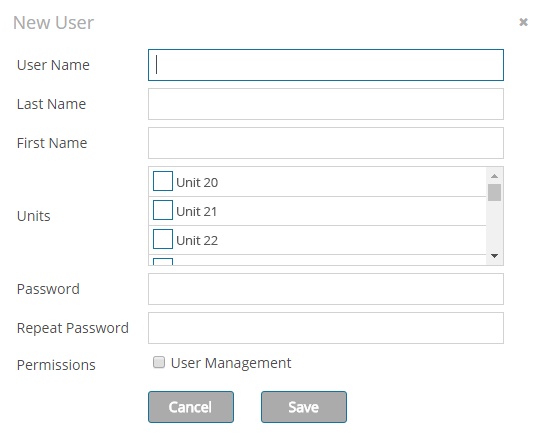Focus the User Name text field
545x440 pixels.
pyautogui.click(x=326, y=65)
